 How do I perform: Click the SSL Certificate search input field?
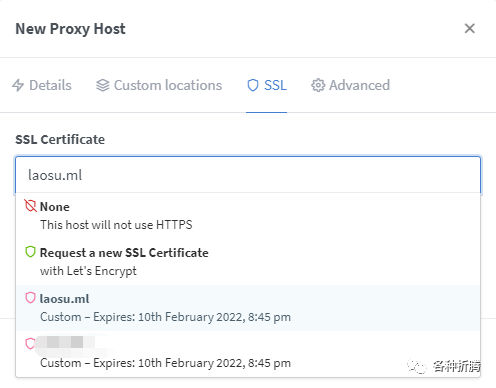[248, 175]
